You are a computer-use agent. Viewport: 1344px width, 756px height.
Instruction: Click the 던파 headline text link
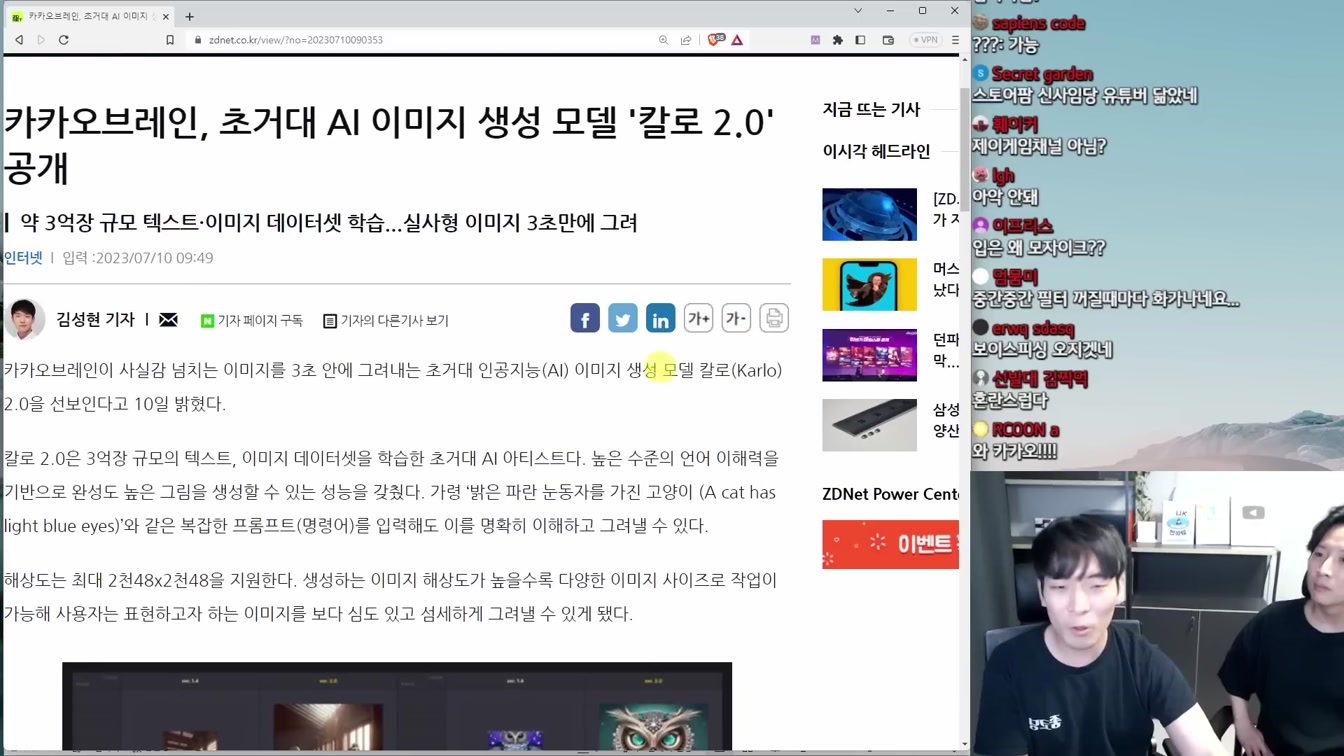946,350
